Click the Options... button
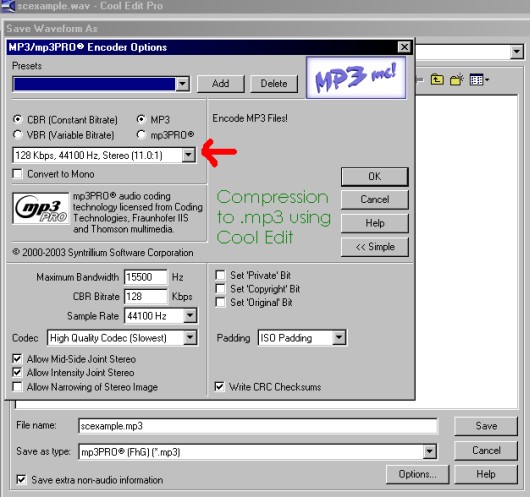The image size is (530, 497). (x=417, y=474)
